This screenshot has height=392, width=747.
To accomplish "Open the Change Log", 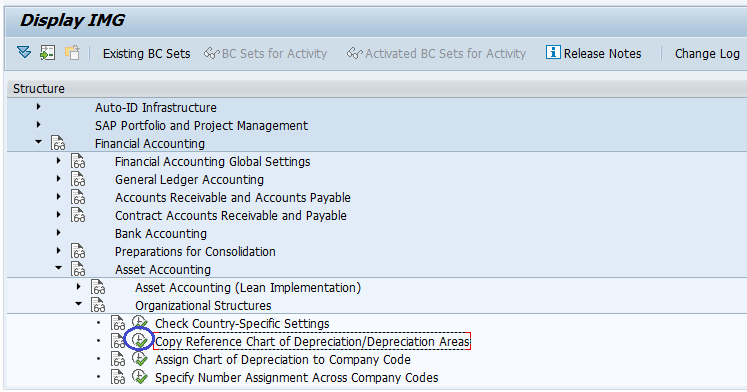I will (707, 53).
